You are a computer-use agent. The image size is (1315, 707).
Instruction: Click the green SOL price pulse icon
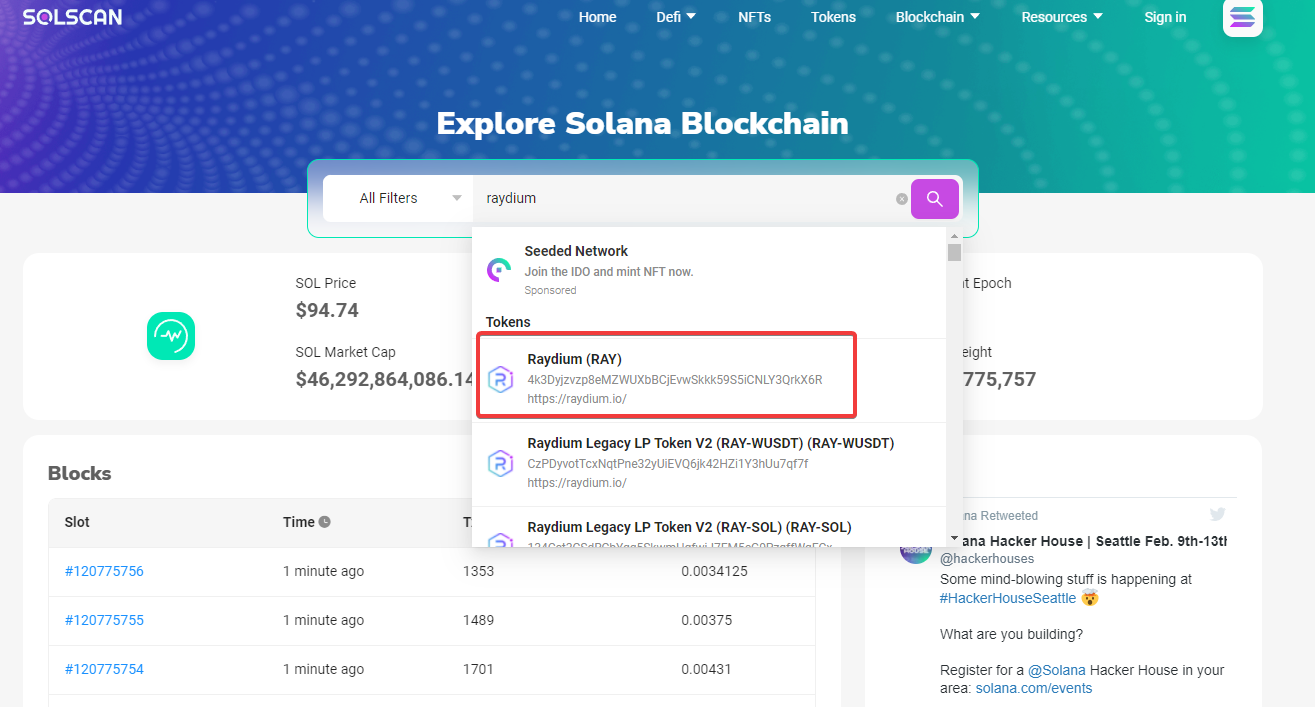coord(171,336)
